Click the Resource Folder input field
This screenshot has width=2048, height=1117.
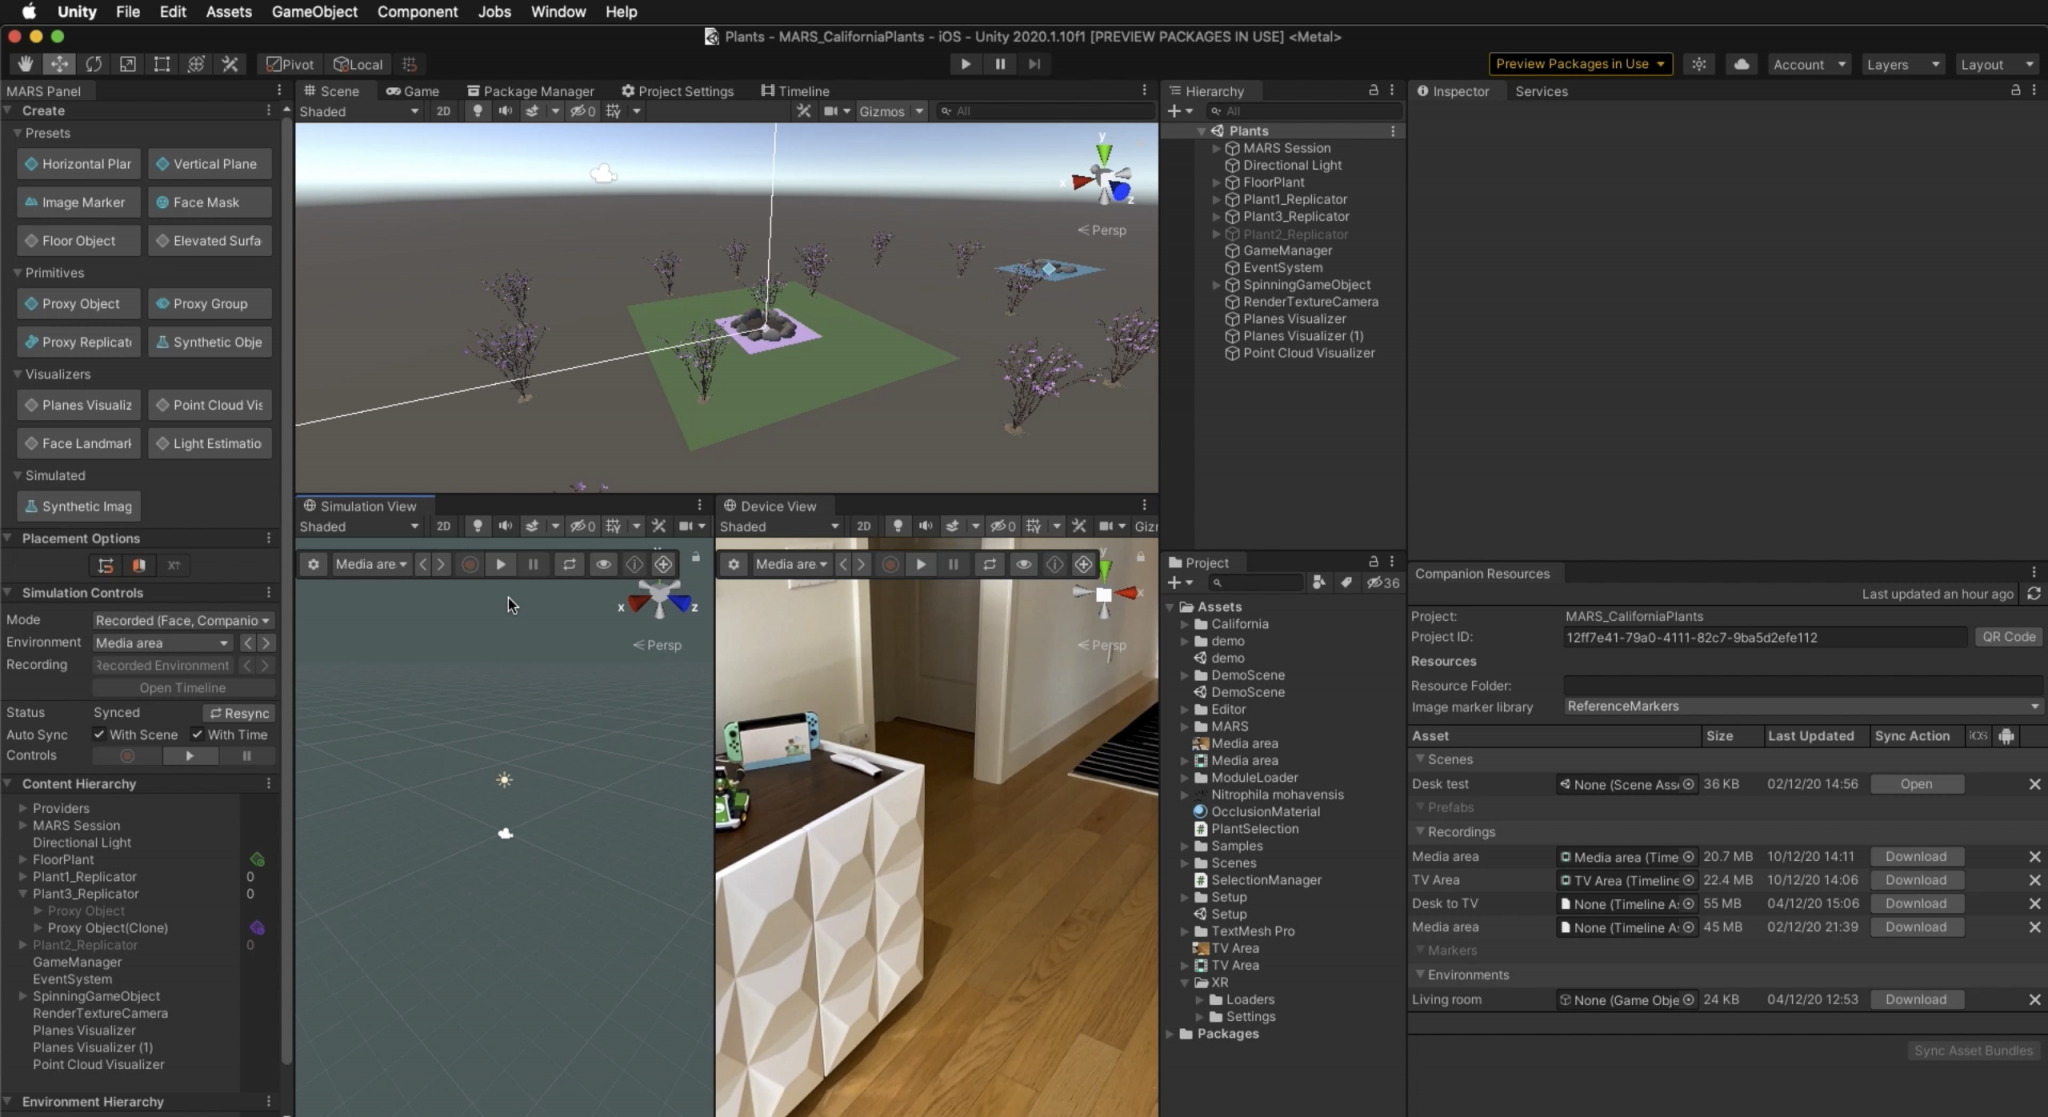[x=1802, y=686]
